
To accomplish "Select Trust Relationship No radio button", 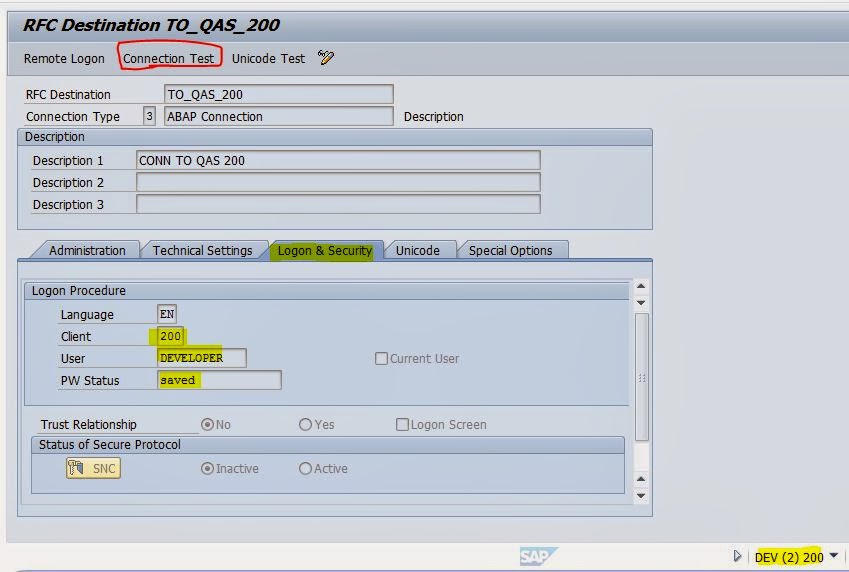I will [x=207, y=424].
